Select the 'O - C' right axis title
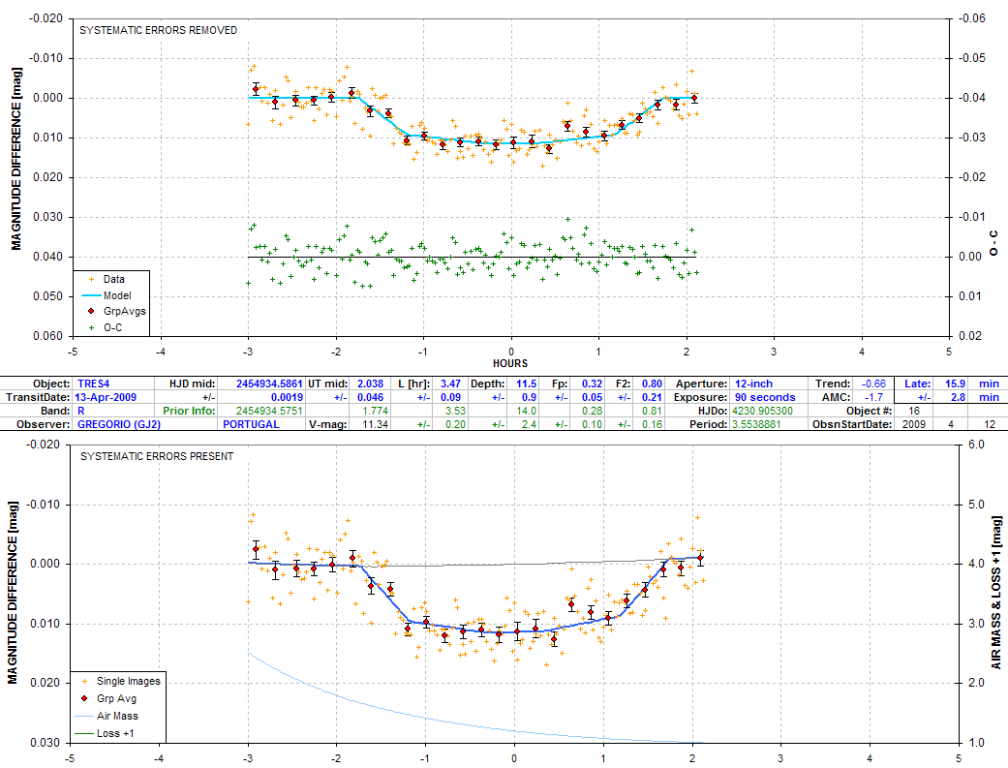The width and height of the screenshot is (1008, 768). [994, 244]
